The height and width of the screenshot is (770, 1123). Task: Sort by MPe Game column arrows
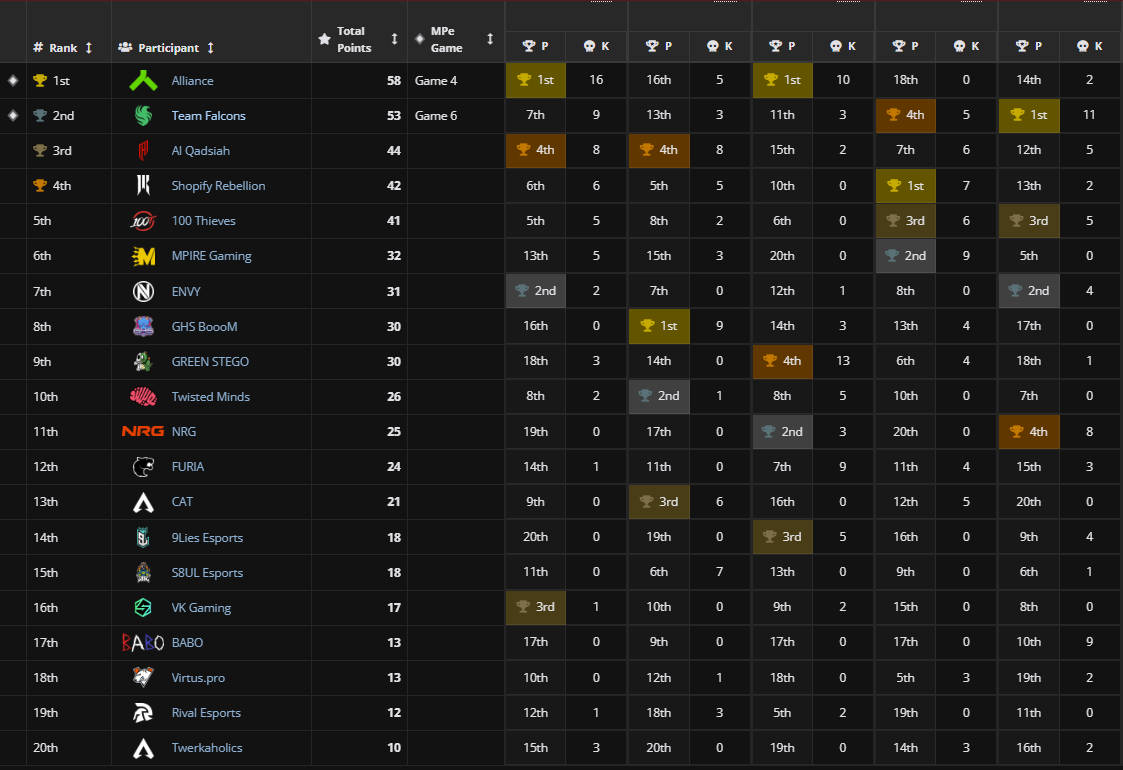(x=490, y=39)
